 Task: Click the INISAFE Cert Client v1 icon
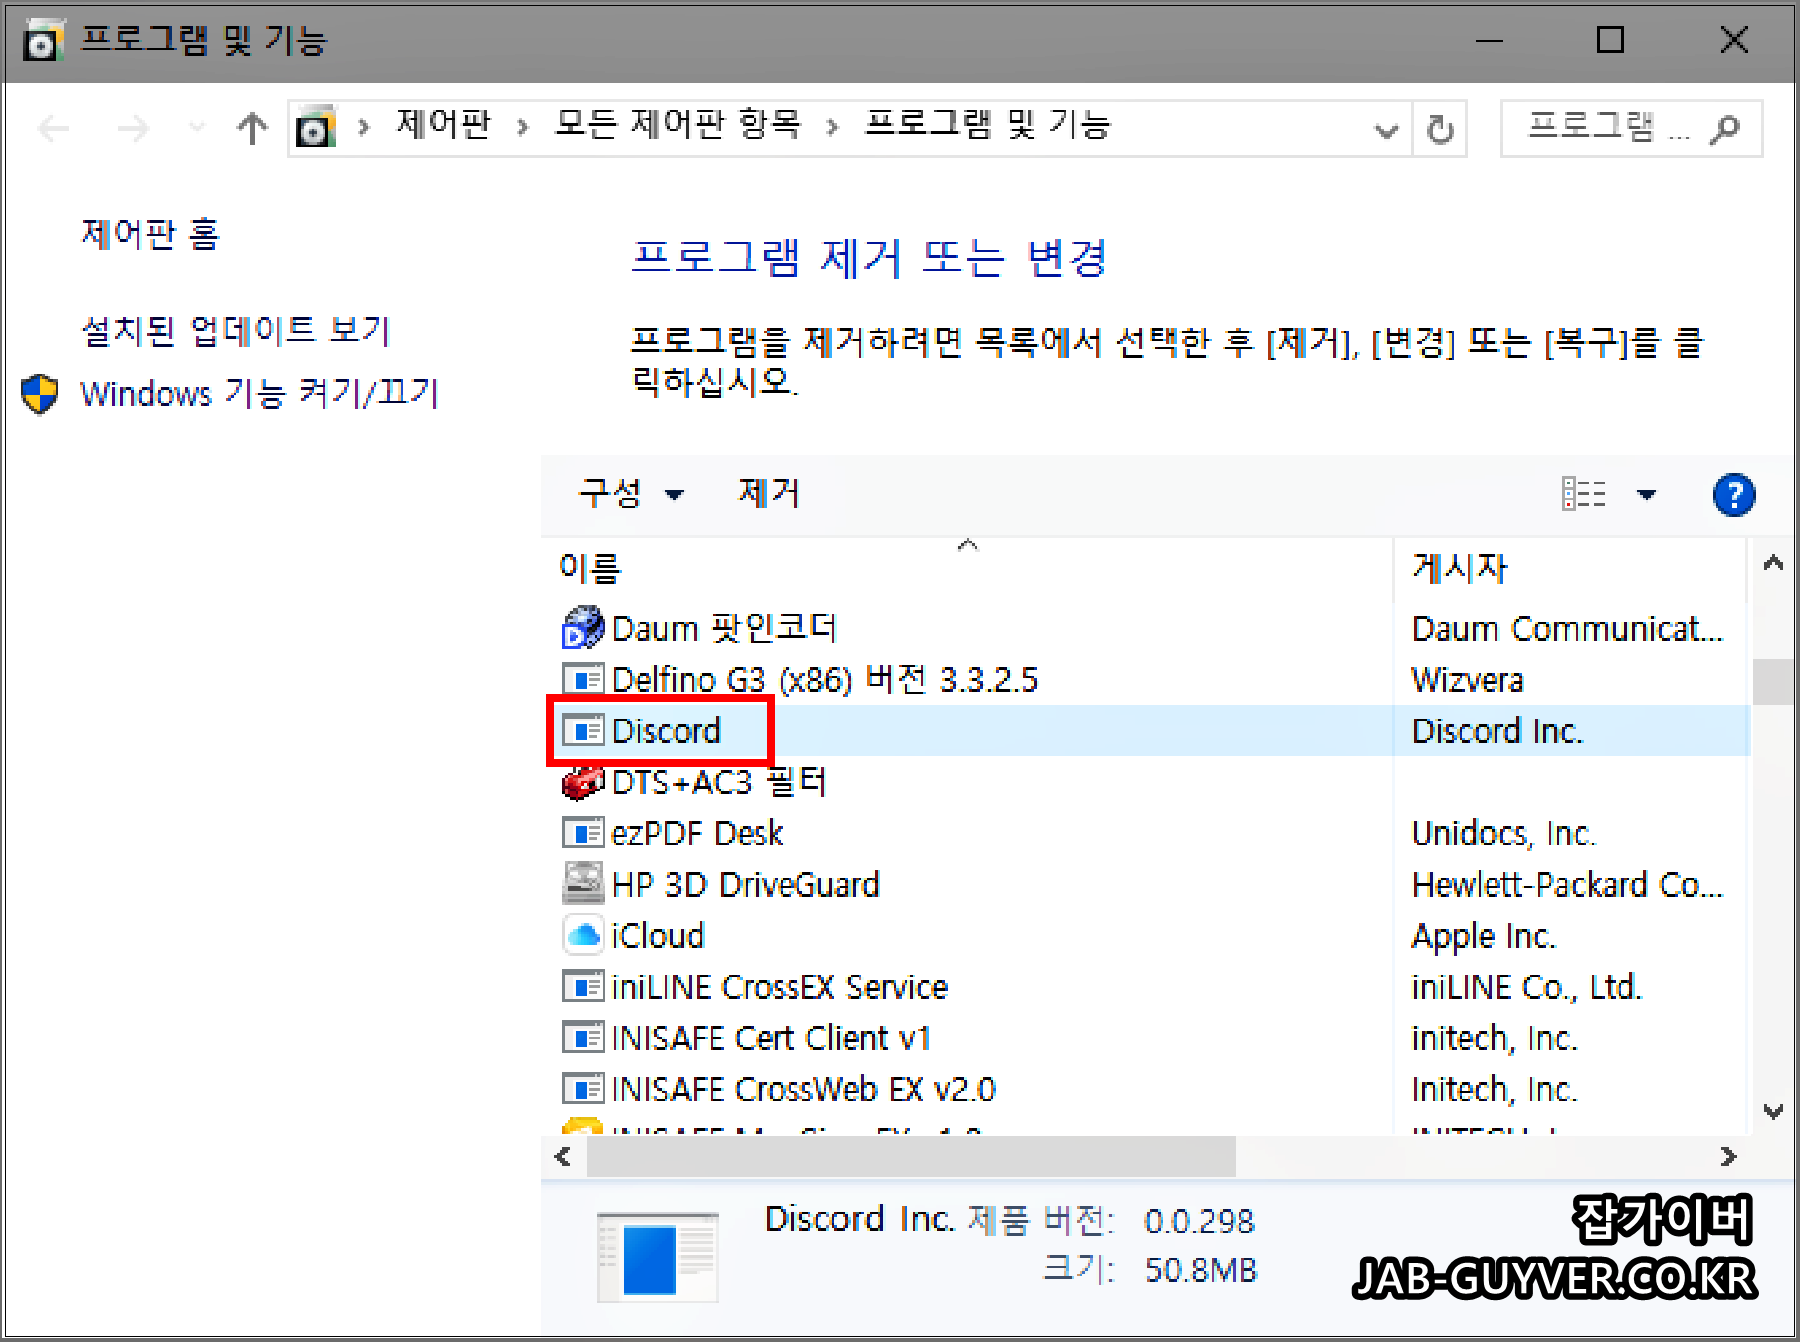point(583,1038)
